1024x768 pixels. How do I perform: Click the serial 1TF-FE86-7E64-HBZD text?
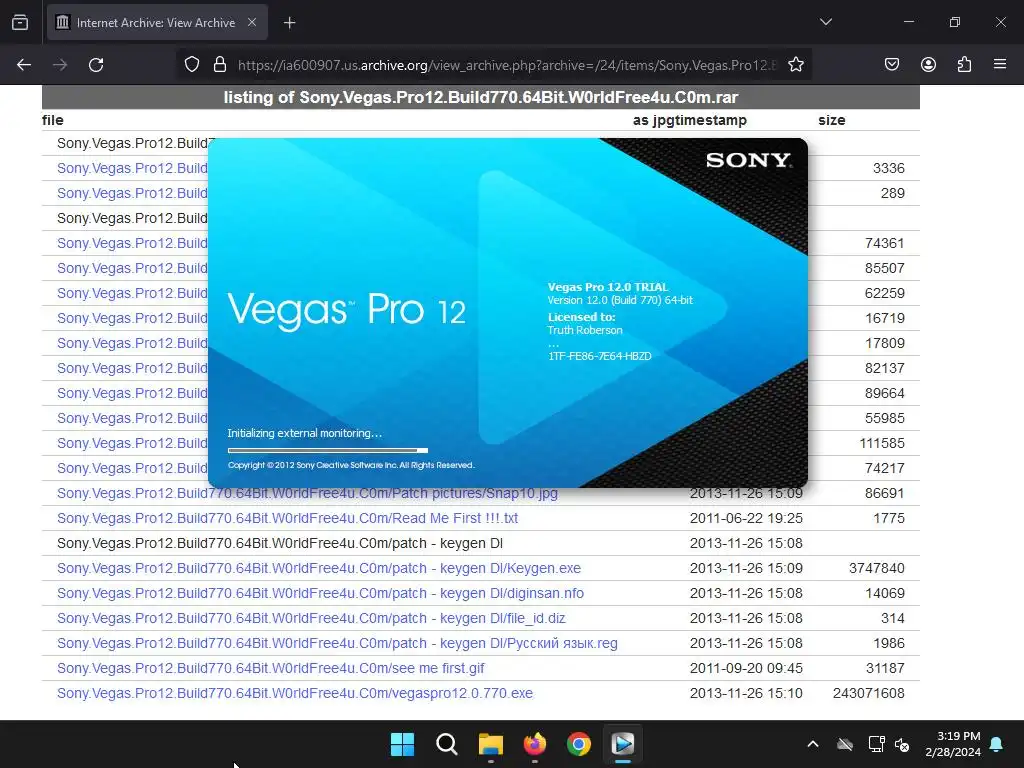pyautogui.click(x=600, y=356)
